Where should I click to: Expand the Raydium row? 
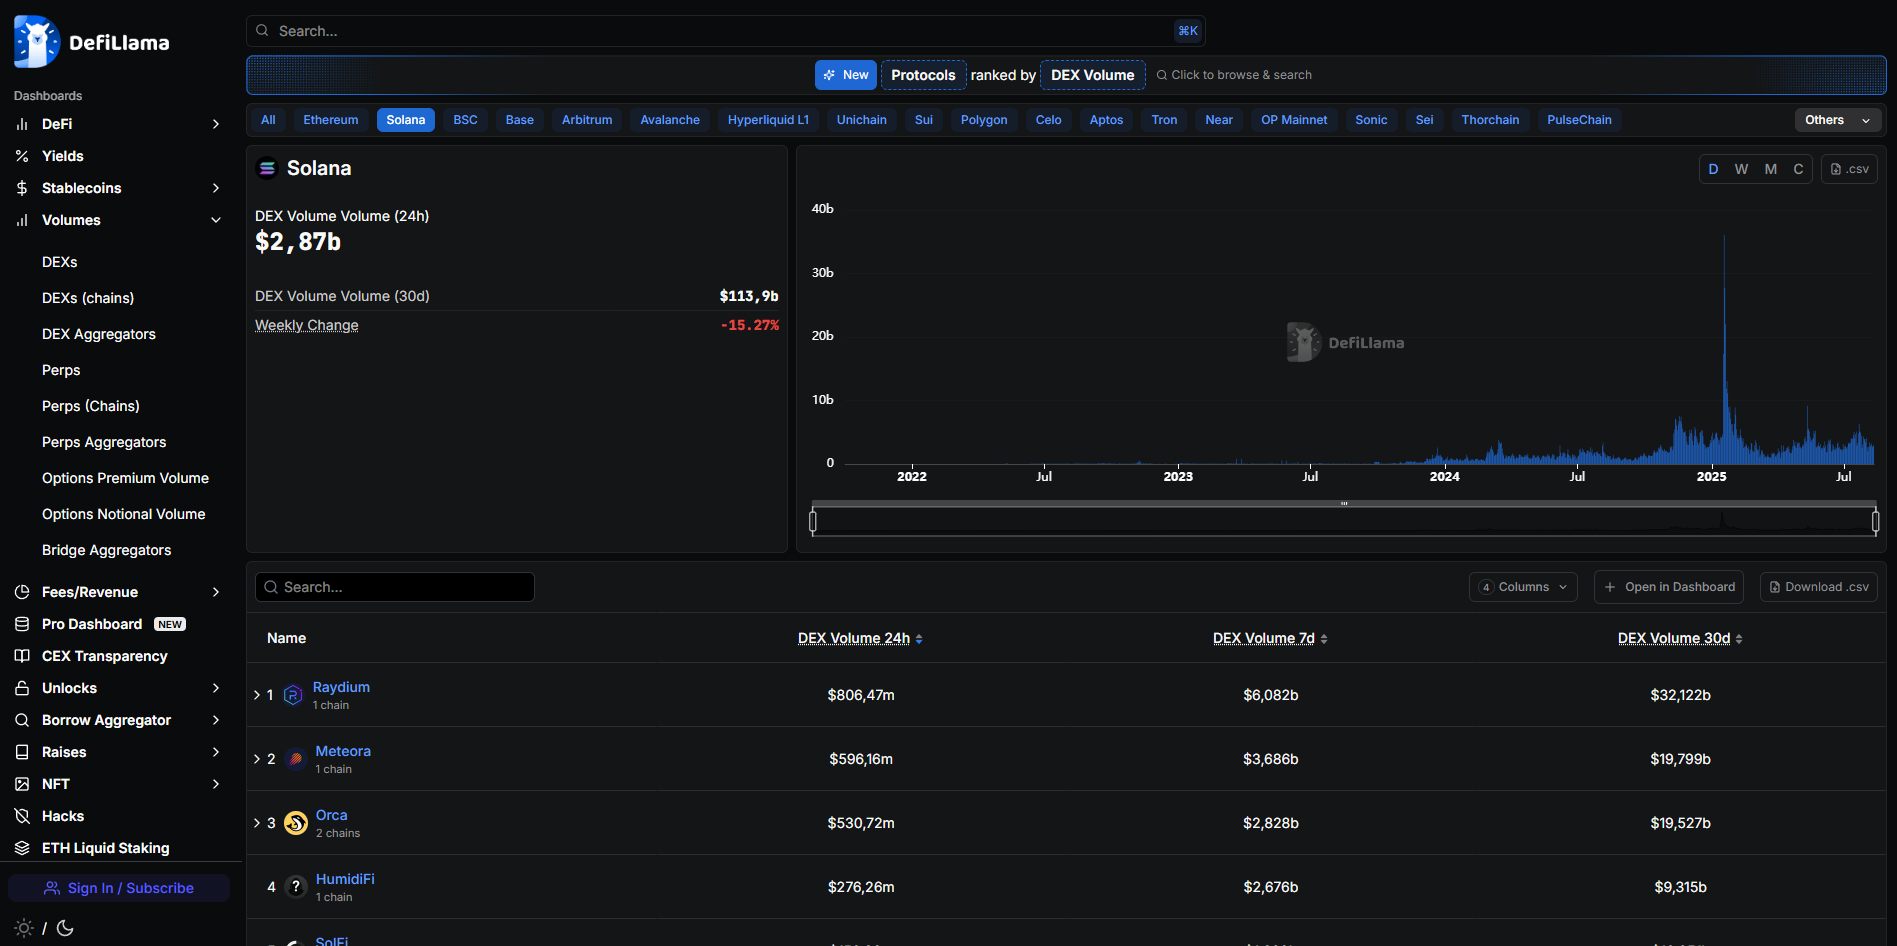[257, 695]
